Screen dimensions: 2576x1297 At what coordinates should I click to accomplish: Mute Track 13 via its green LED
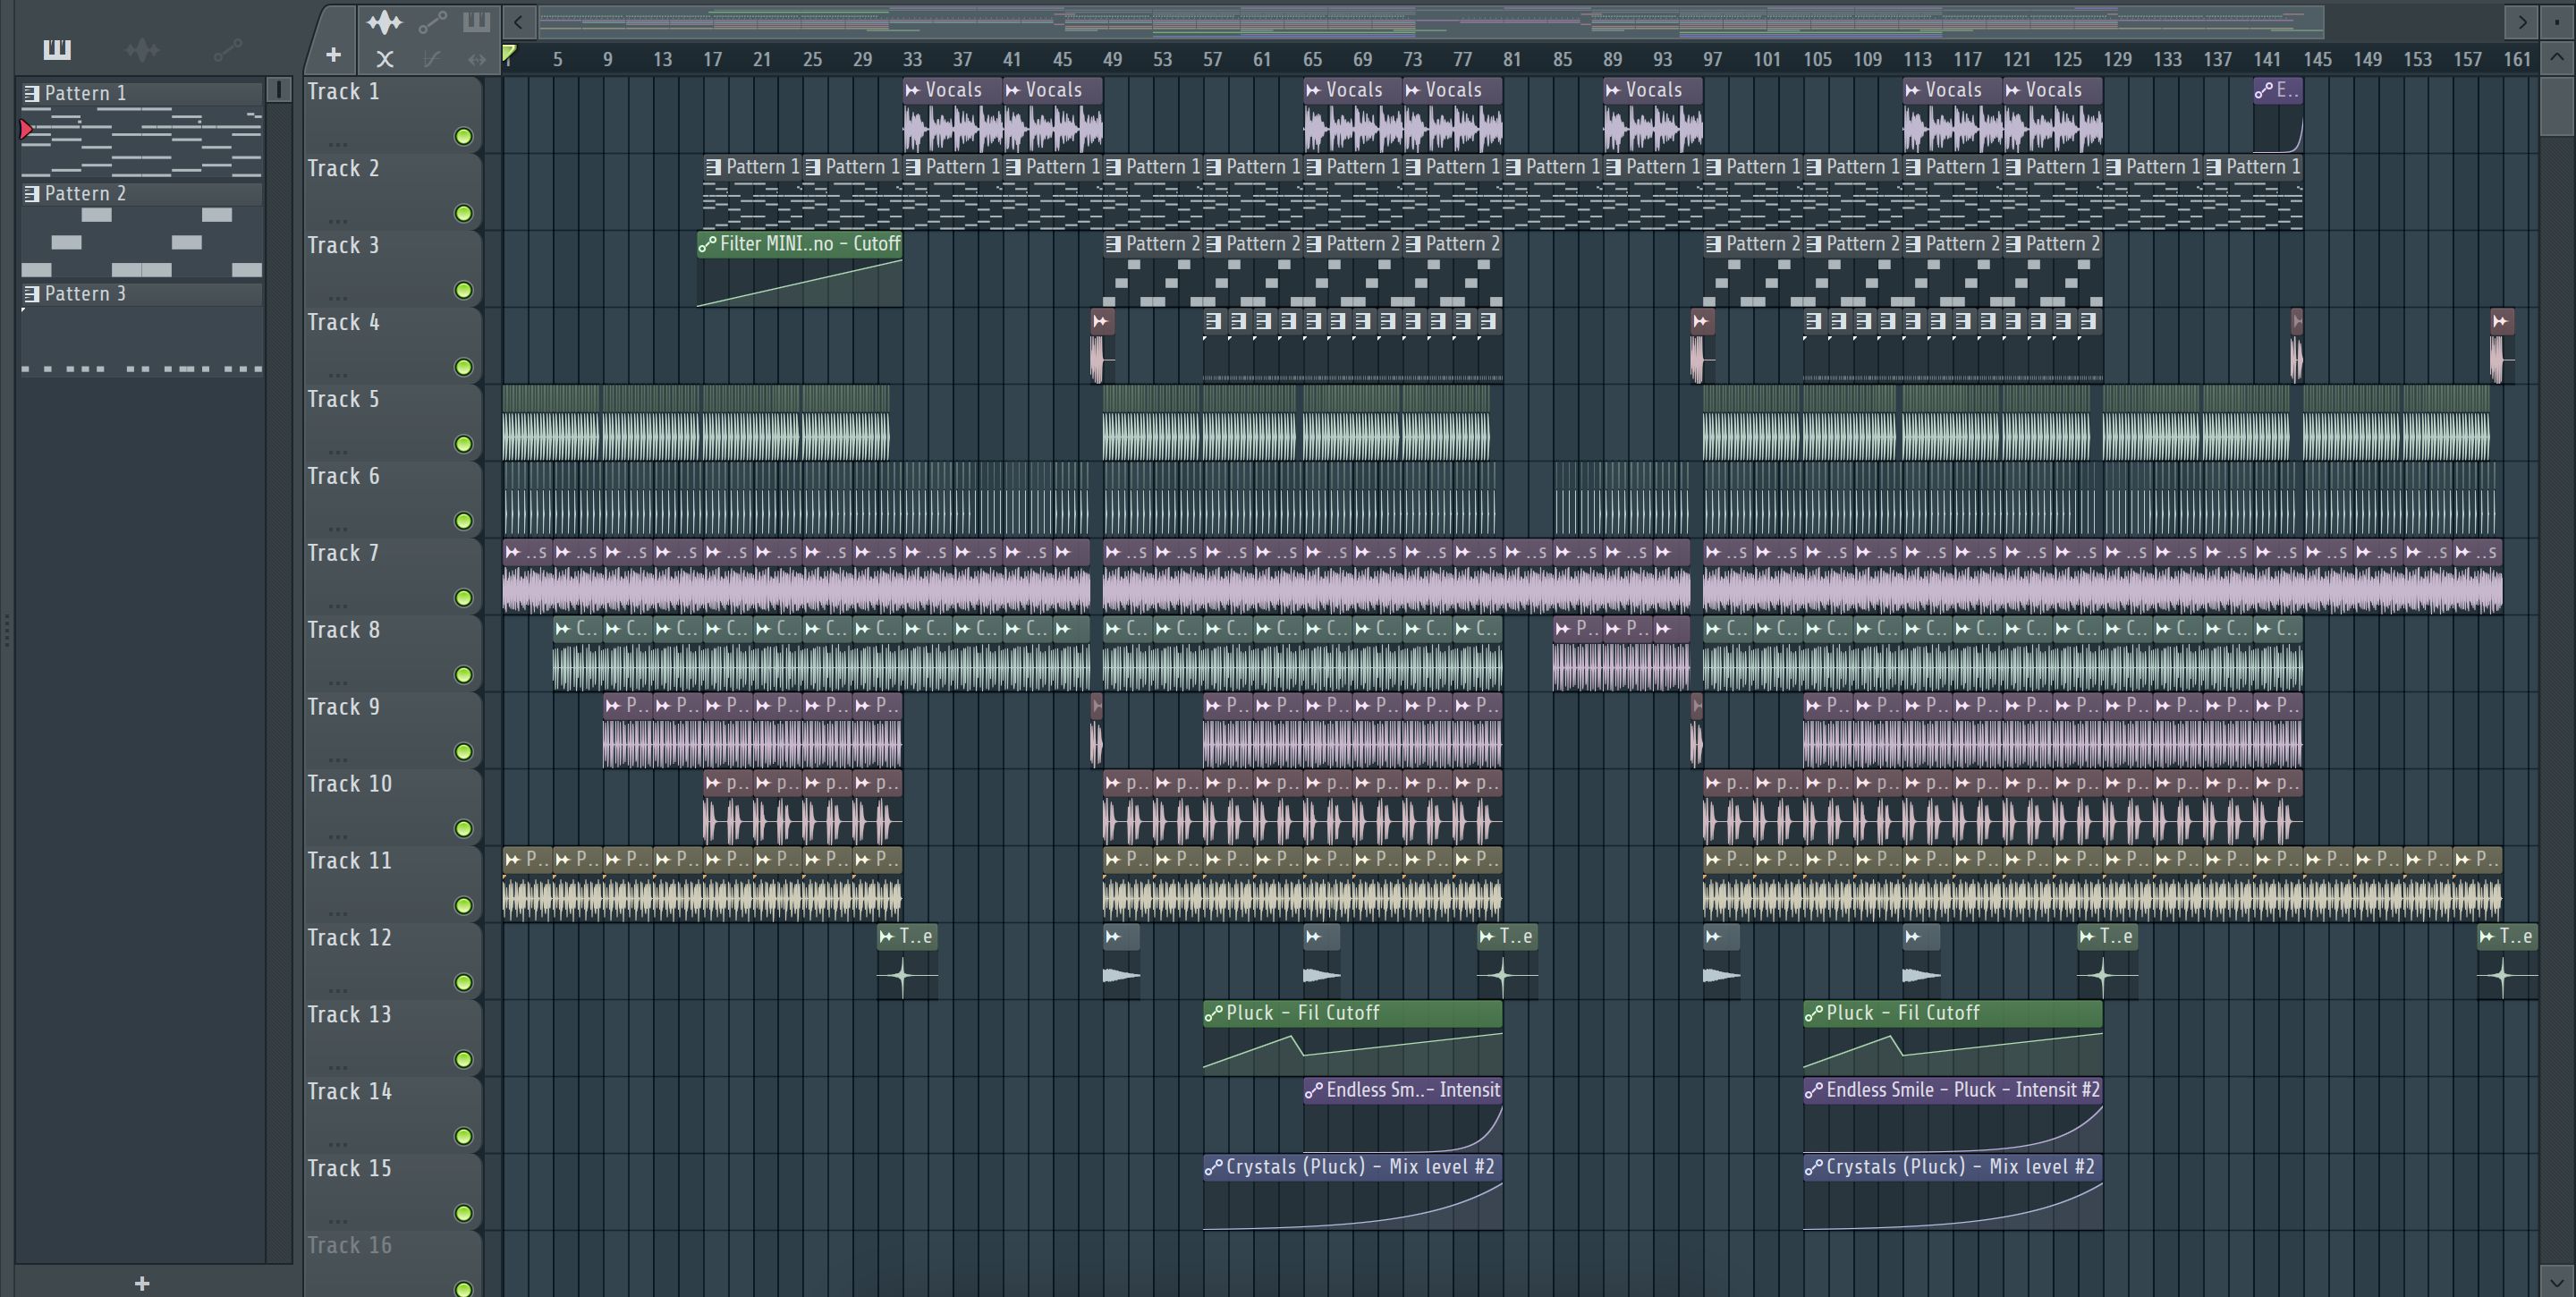click(x=463, y=1060)
